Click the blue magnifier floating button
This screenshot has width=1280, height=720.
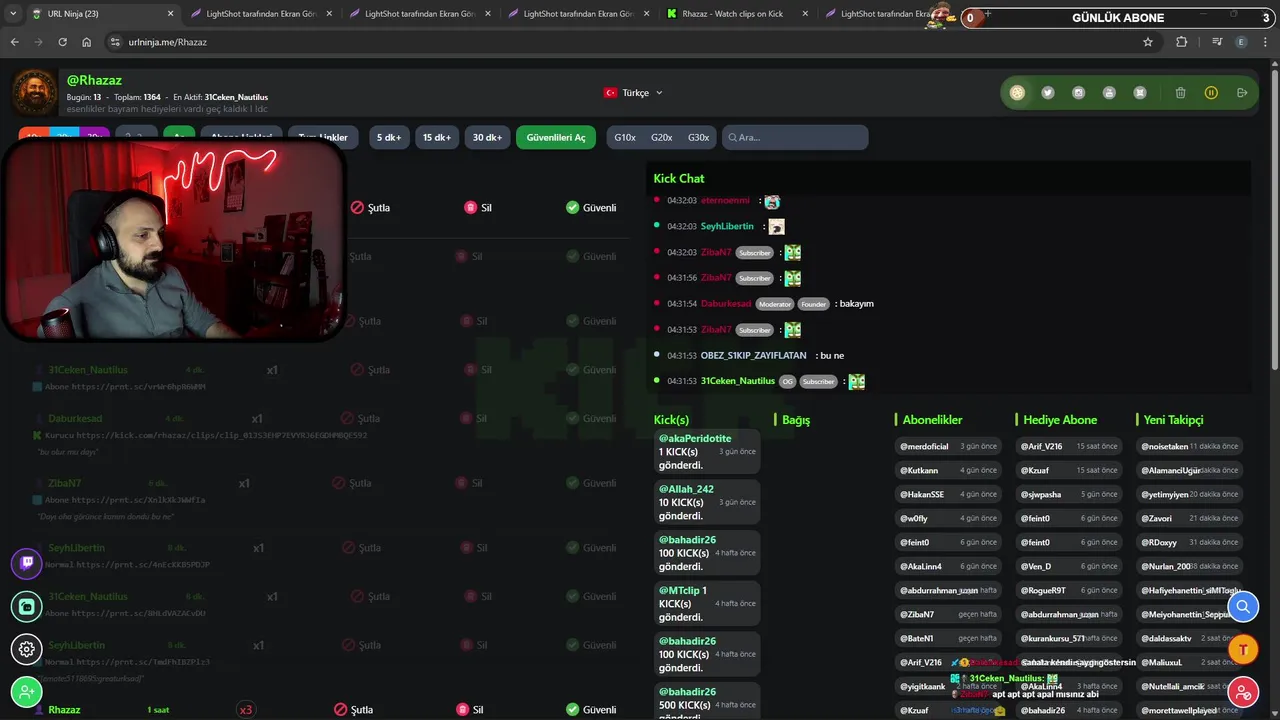click(x=1243, y=606)
